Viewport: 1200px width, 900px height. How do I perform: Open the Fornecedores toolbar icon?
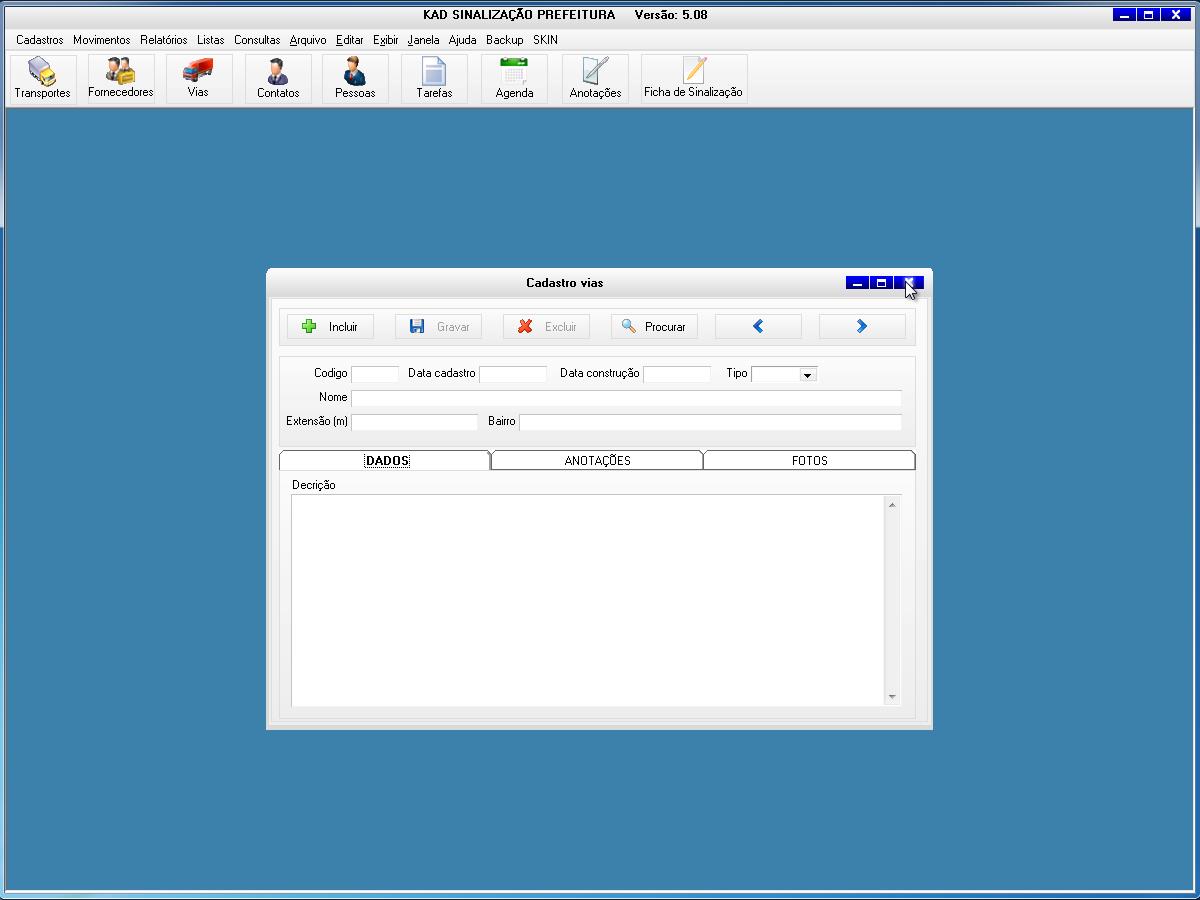121,79
